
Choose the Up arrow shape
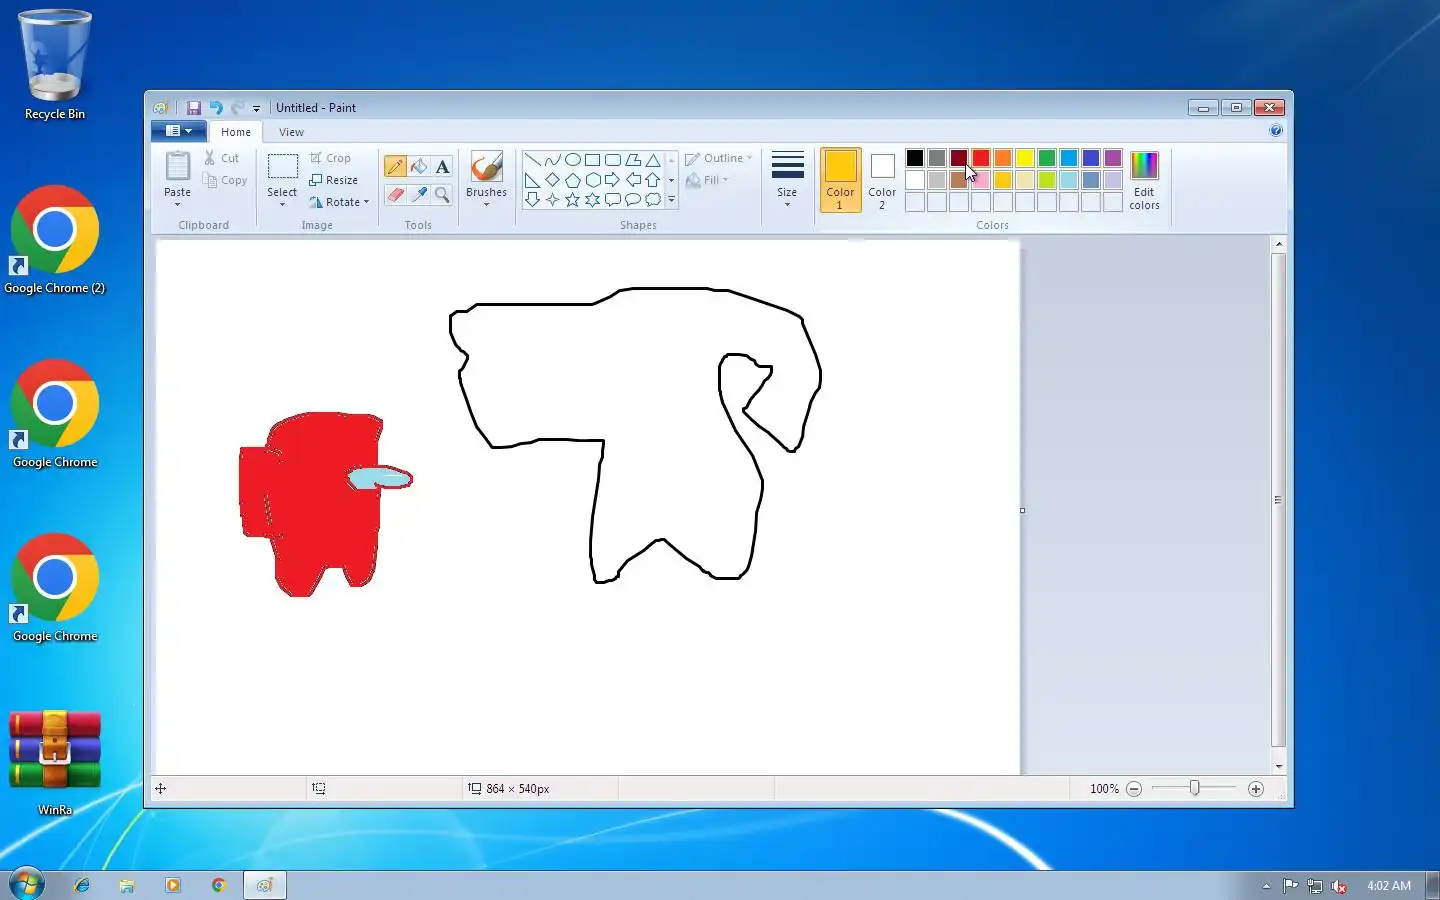[653, 180]
